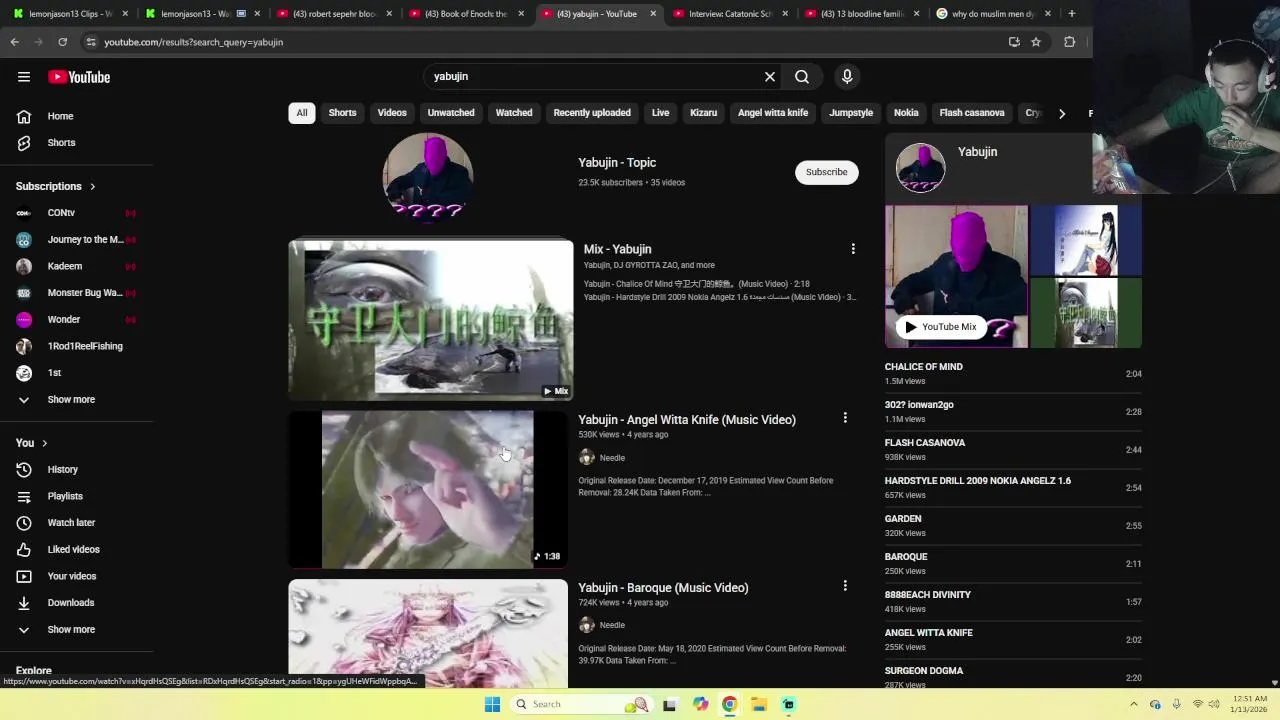The width and height of the screenshot is (1280, 720).
Task: Switch to the Book of Enoch browser tab
Action: point(466,14)
